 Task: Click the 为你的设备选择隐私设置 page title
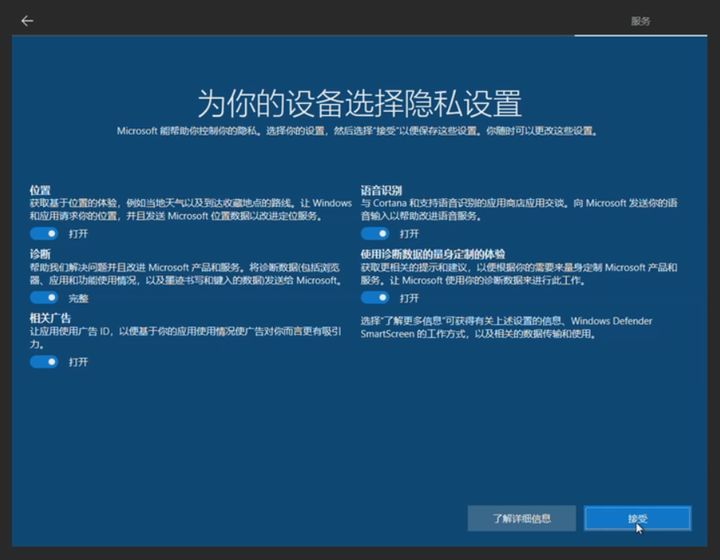(359, 103)
